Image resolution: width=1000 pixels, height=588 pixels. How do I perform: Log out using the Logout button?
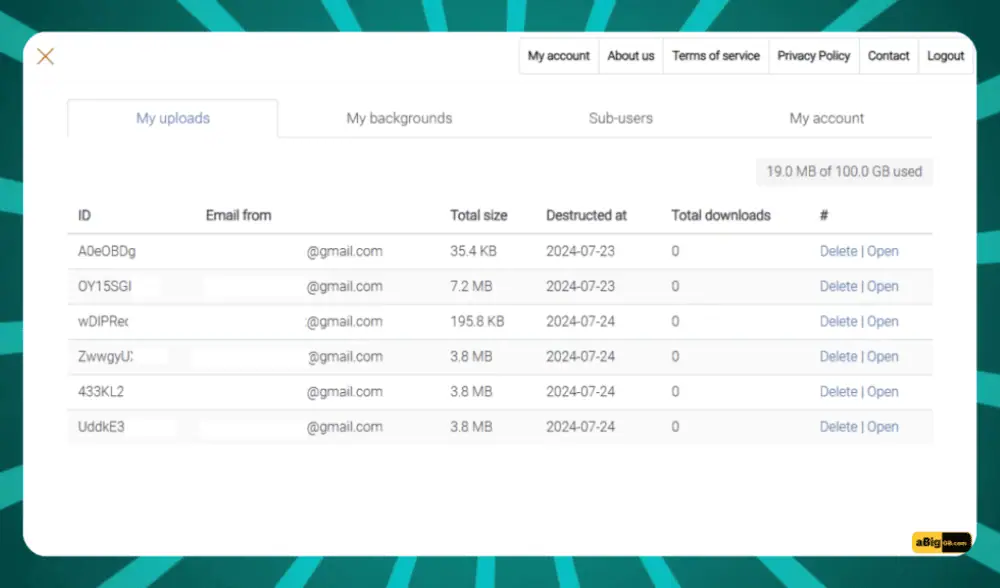(945, 56)
